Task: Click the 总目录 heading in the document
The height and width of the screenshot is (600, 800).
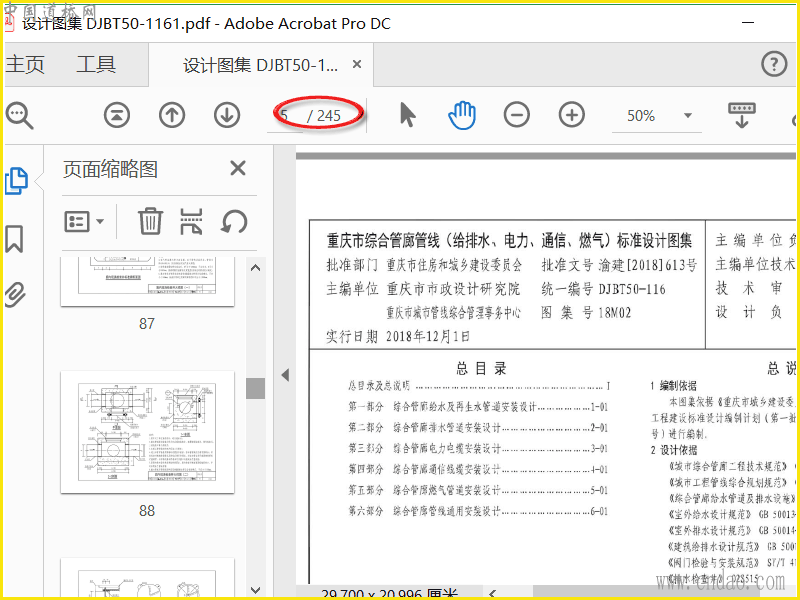Action: (x=481, y=368)
